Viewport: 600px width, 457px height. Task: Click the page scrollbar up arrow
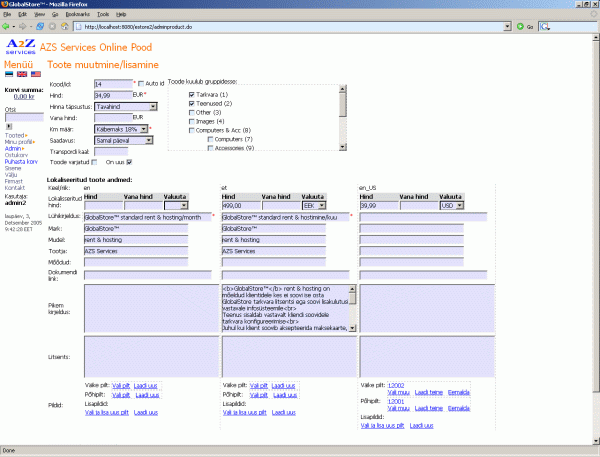pos(595,38)
